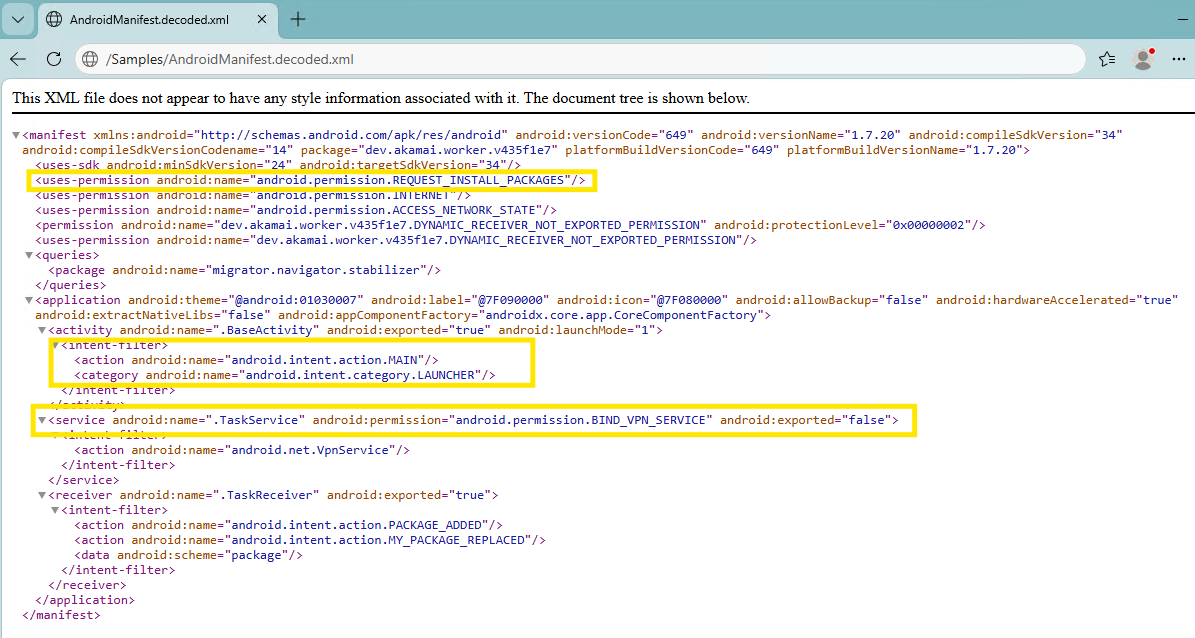Click the 'no style information' notice text
This screenshot has height=638, width=1195.
tap(380, 98)
